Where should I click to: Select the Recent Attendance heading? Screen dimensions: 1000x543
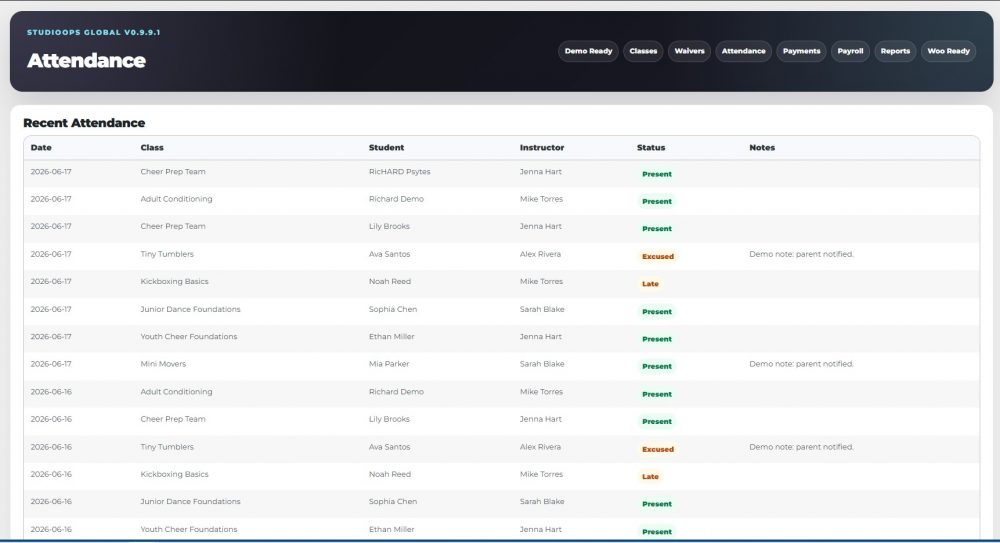tap(84, 123)
